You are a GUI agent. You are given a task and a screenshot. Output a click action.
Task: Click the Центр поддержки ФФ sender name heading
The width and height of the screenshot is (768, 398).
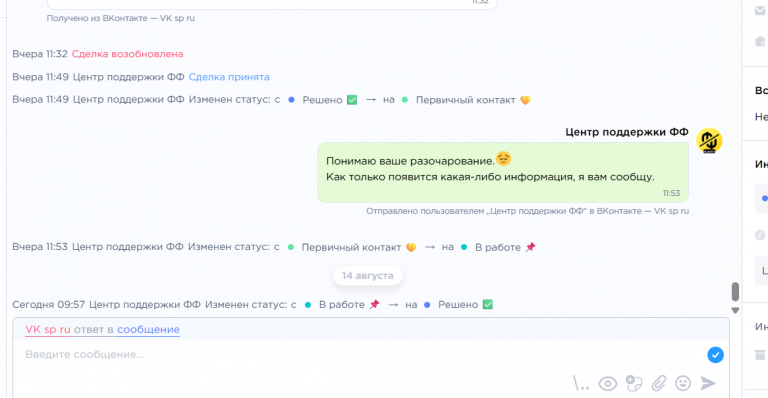pyautogui.click(x=626, y=132)
